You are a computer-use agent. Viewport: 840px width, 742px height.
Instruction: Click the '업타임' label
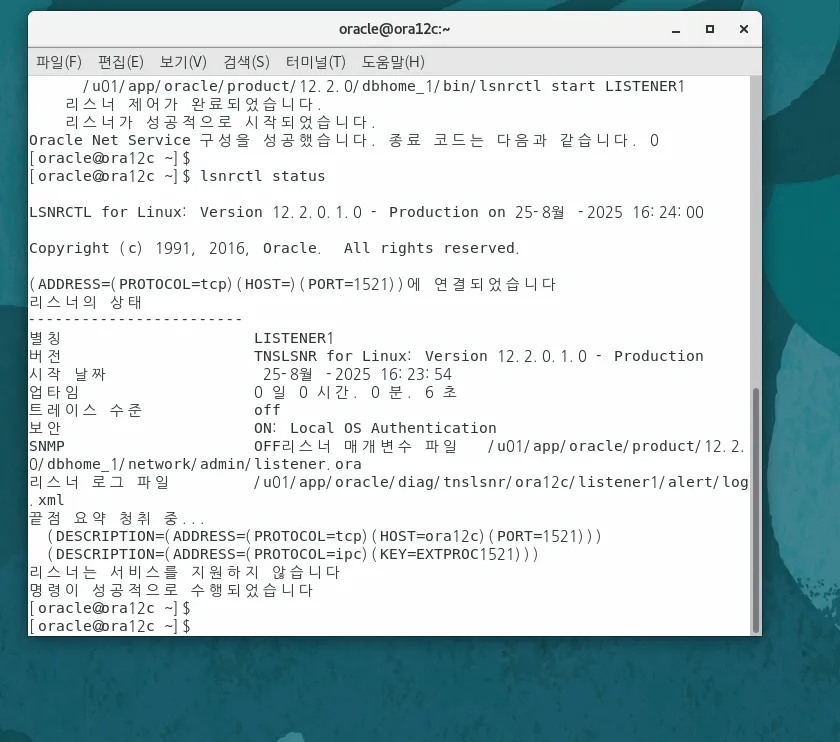[54, 392]
